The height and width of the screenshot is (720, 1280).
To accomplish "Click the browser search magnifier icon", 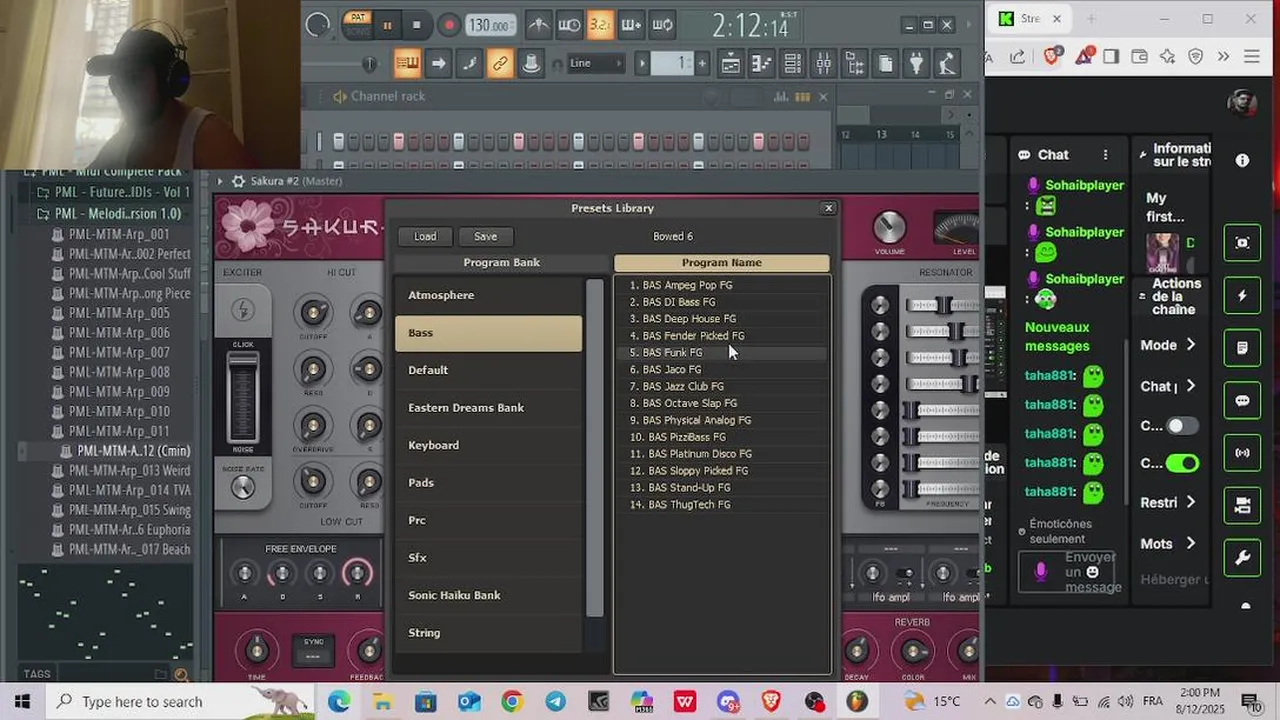I will point(182,675).
